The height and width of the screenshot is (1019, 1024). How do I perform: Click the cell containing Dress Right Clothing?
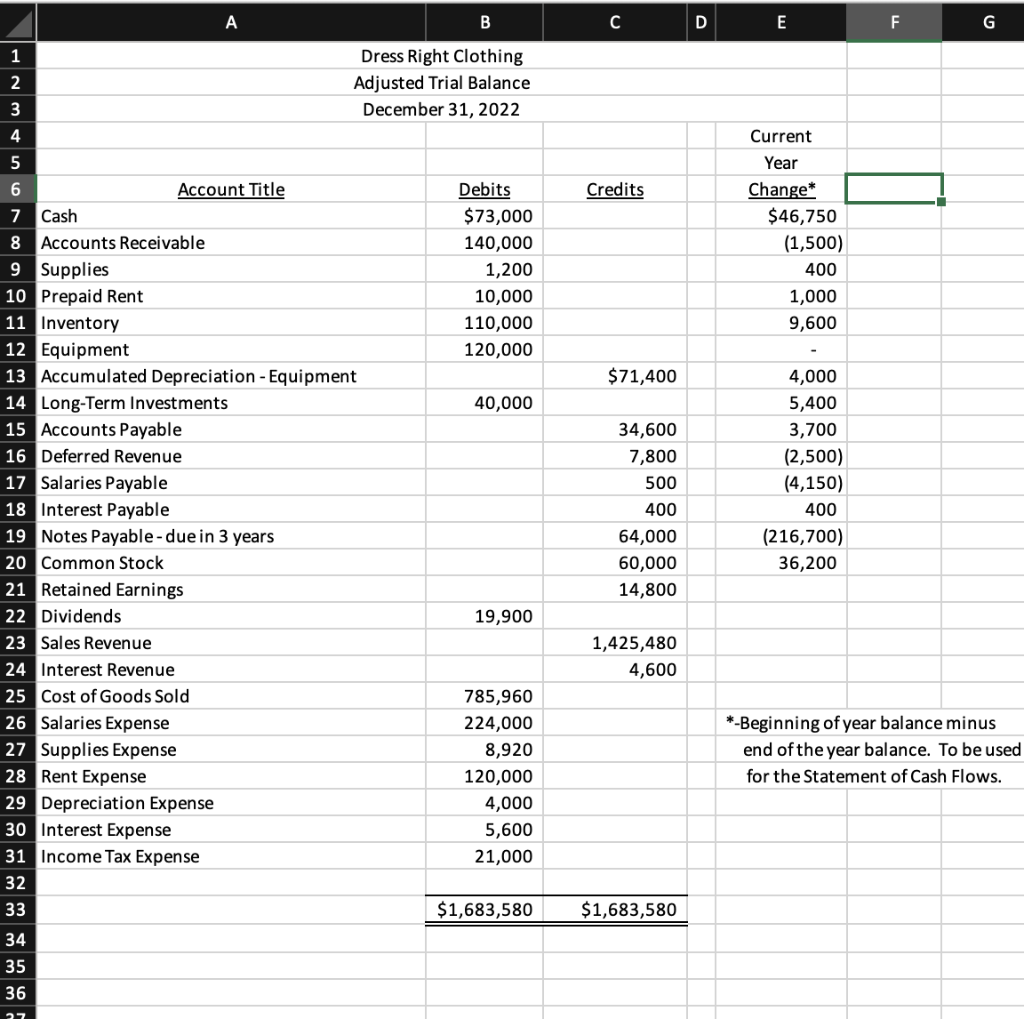point(441,56)
